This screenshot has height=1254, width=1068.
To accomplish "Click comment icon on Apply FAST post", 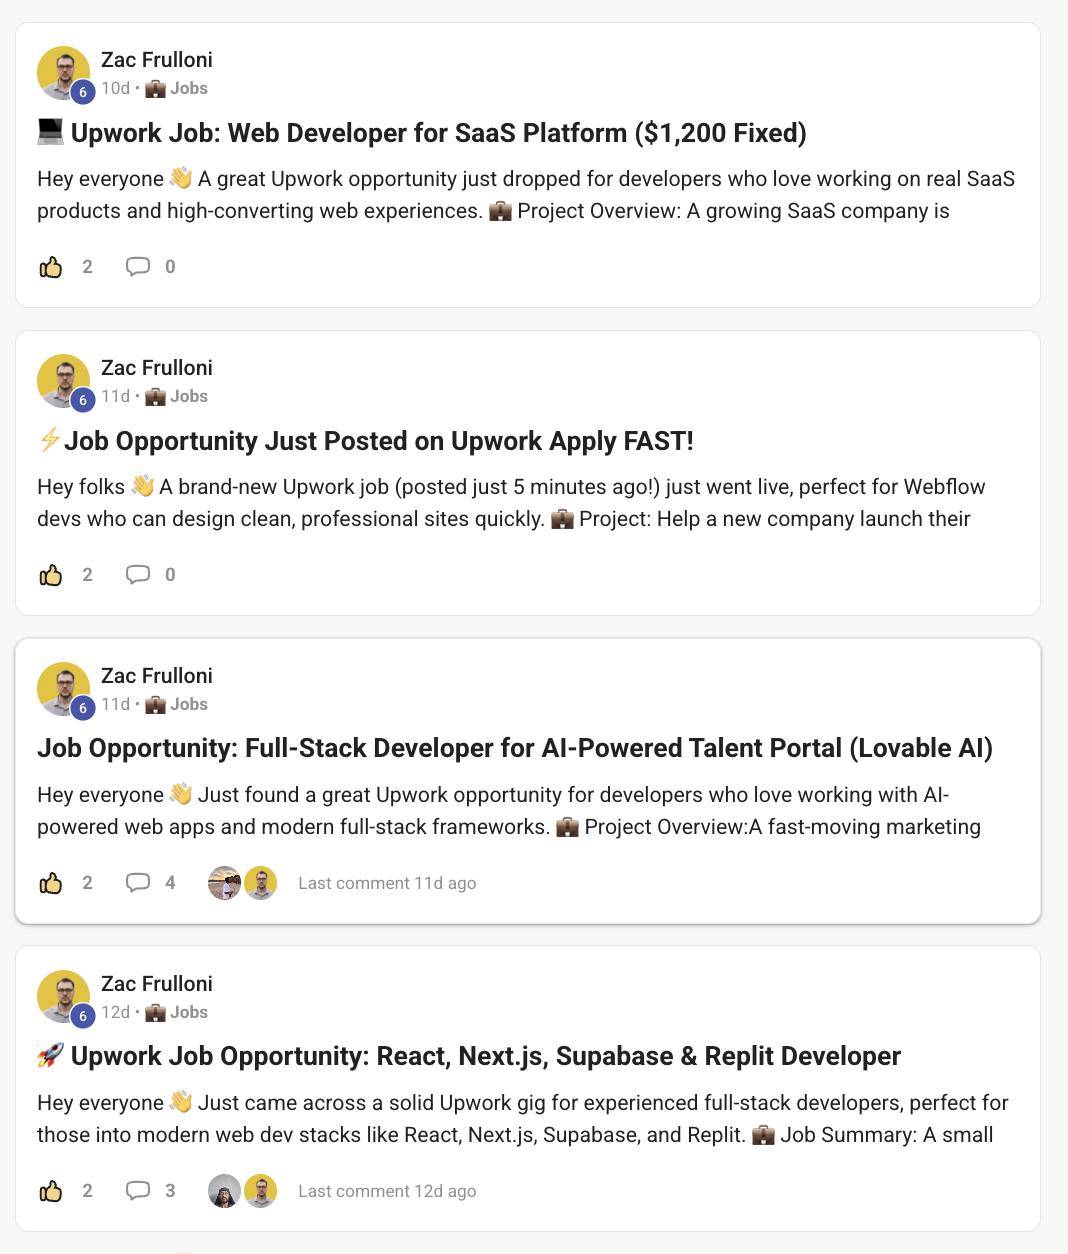I will coord(138,575).
